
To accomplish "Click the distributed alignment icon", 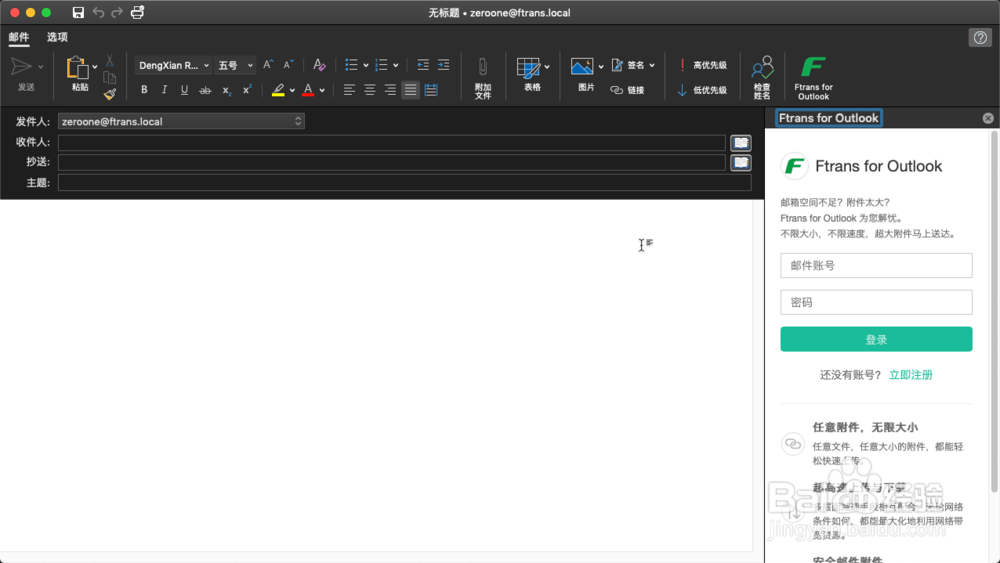I will pyautogui.click(x=431, y=90).
